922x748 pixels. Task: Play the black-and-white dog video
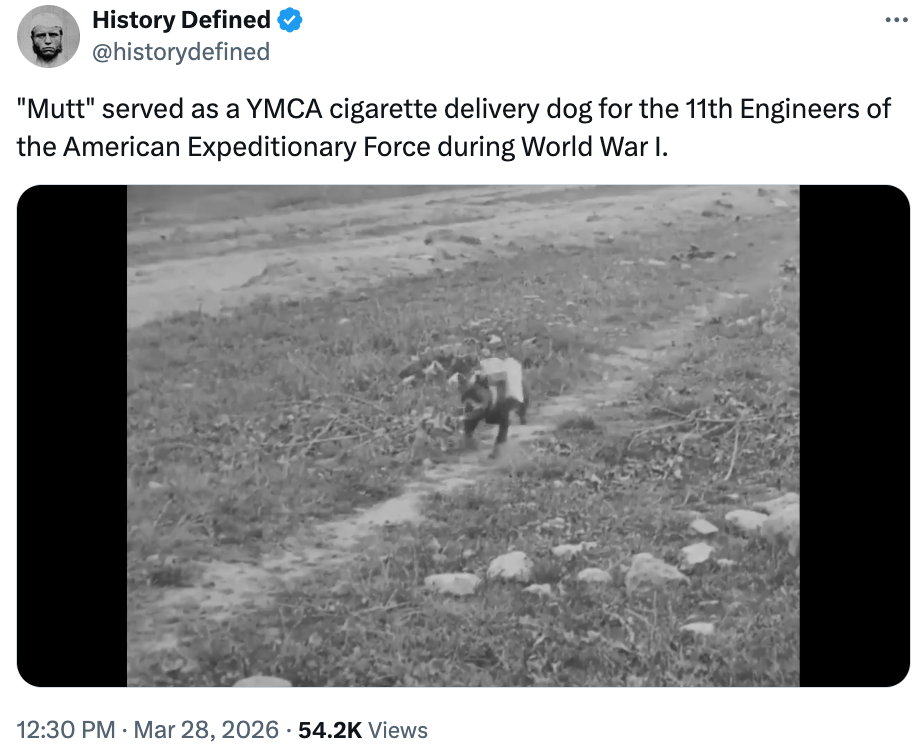462,436
